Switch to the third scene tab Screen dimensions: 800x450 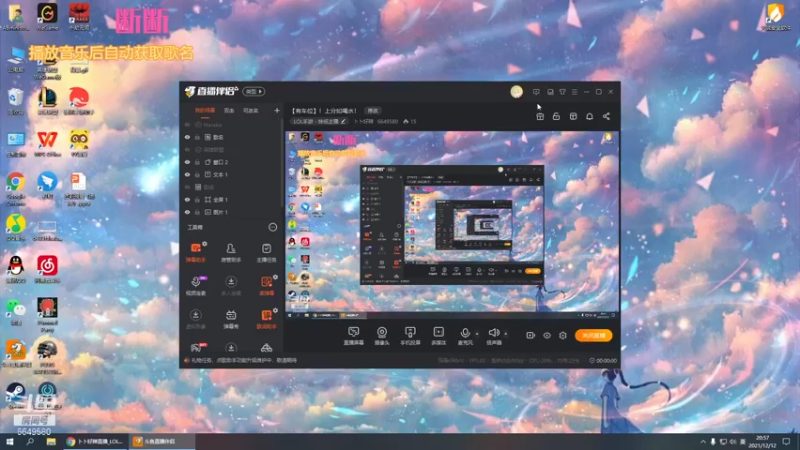tap(251, 110)
